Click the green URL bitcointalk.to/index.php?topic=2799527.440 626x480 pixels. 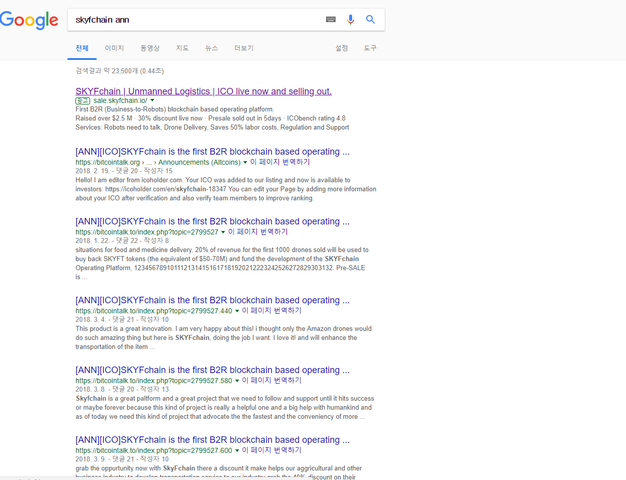pyautogui.click(x=154, y=311)
